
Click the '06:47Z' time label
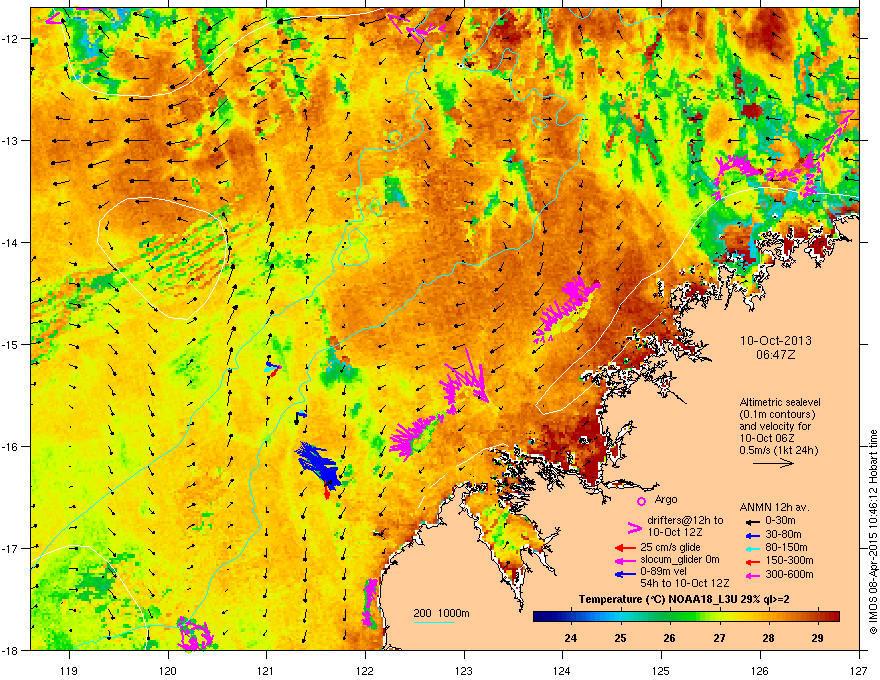[x=776, y=355]
